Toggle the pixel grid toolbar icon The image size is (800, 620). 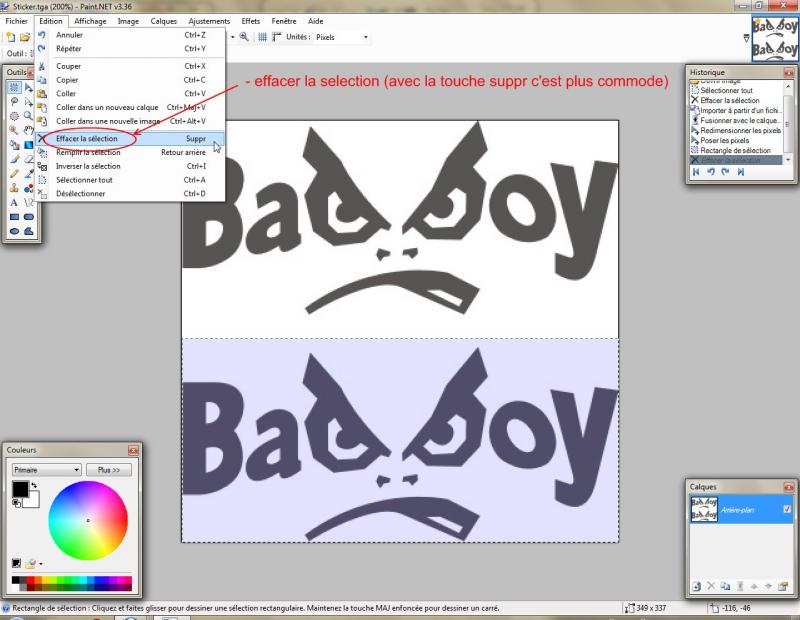[262, 37]
